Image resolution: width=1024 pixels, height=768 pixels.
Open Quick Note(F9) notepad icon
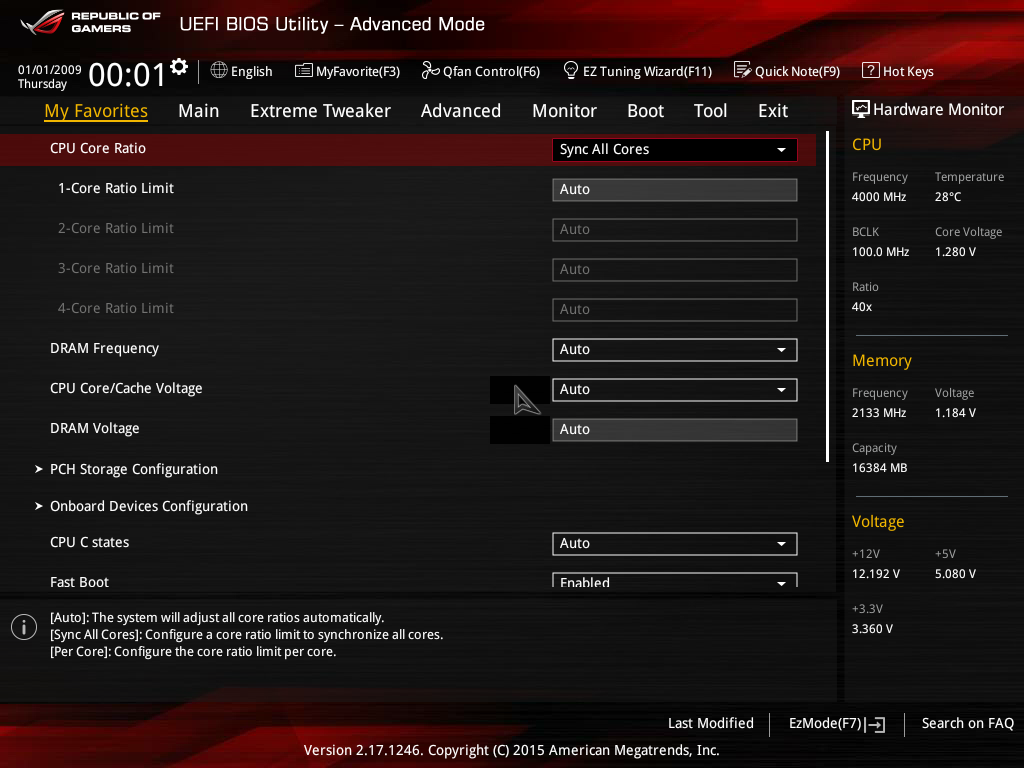point(742,71)
